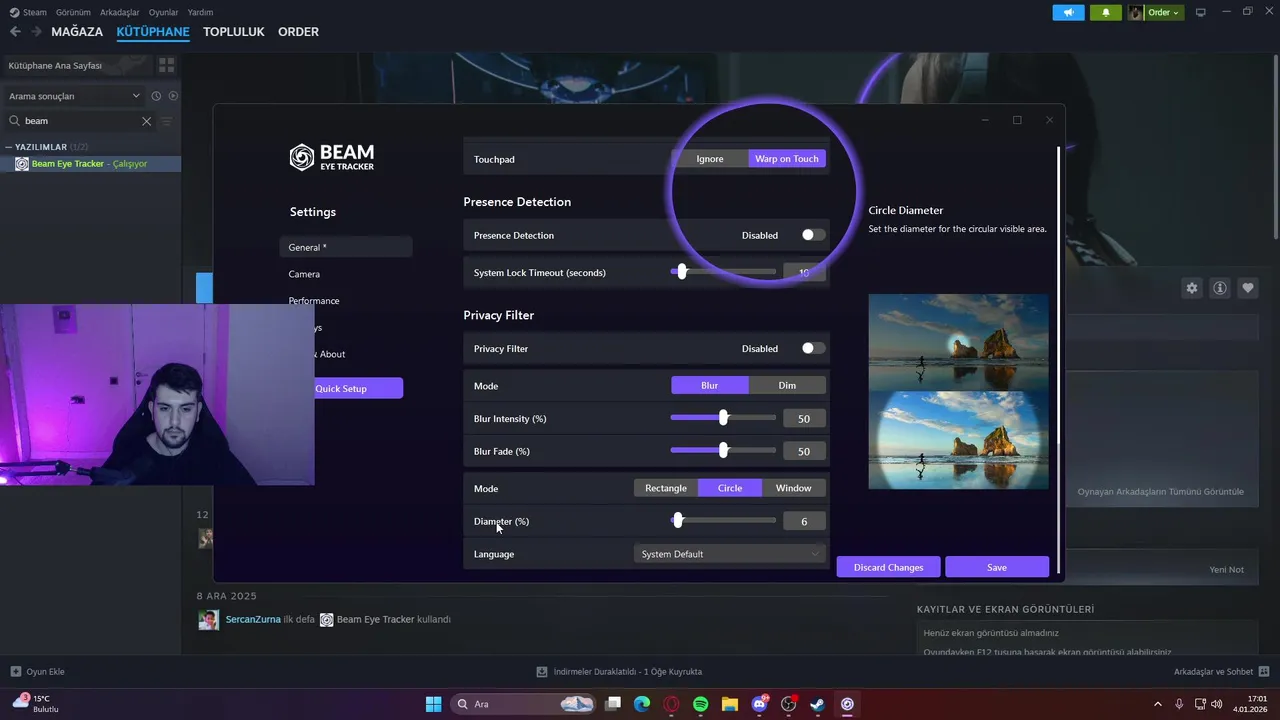The width and height of the screenshot is (1280, 720).
Task: Open the Görünüm menu
Action: 73,12
